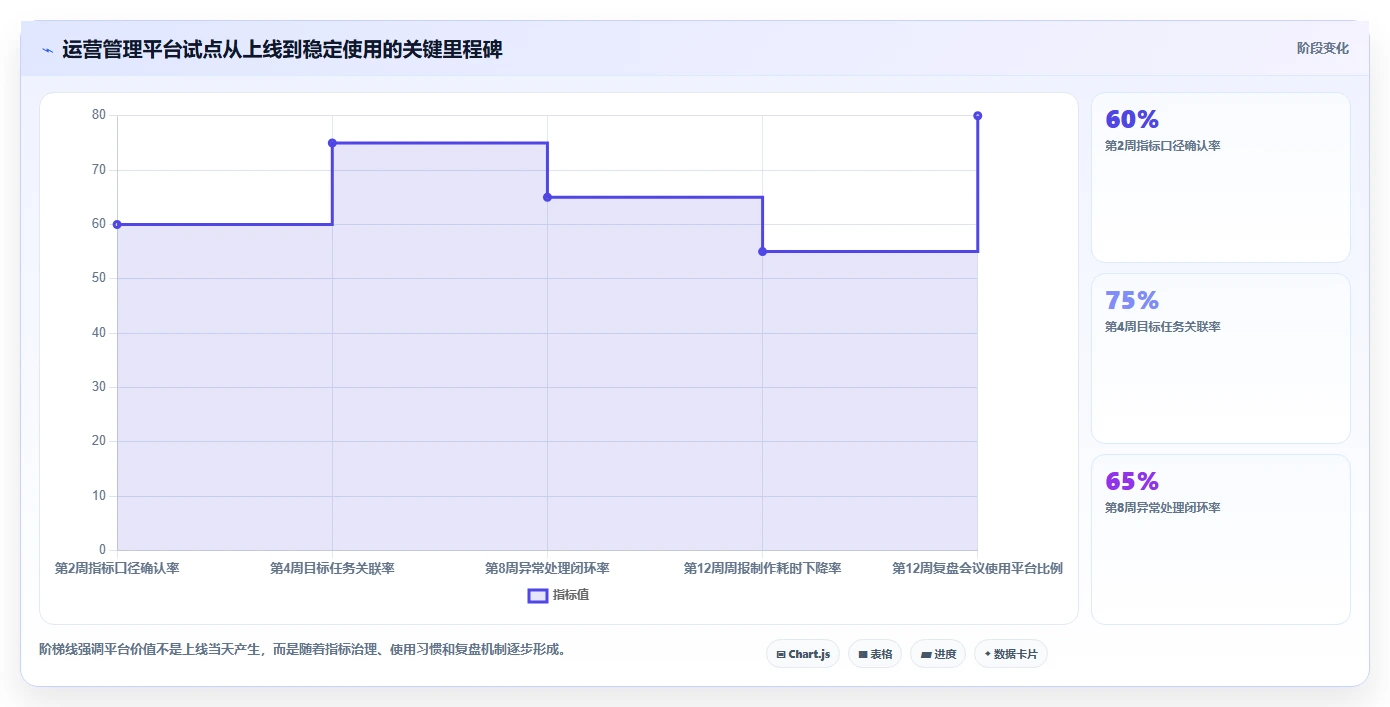Screen dimensions: 1390x707
Task: Click the x-axis label 第12周复盘会议使用平台比例
Action: pyautogui.click(x=977, y=568)
